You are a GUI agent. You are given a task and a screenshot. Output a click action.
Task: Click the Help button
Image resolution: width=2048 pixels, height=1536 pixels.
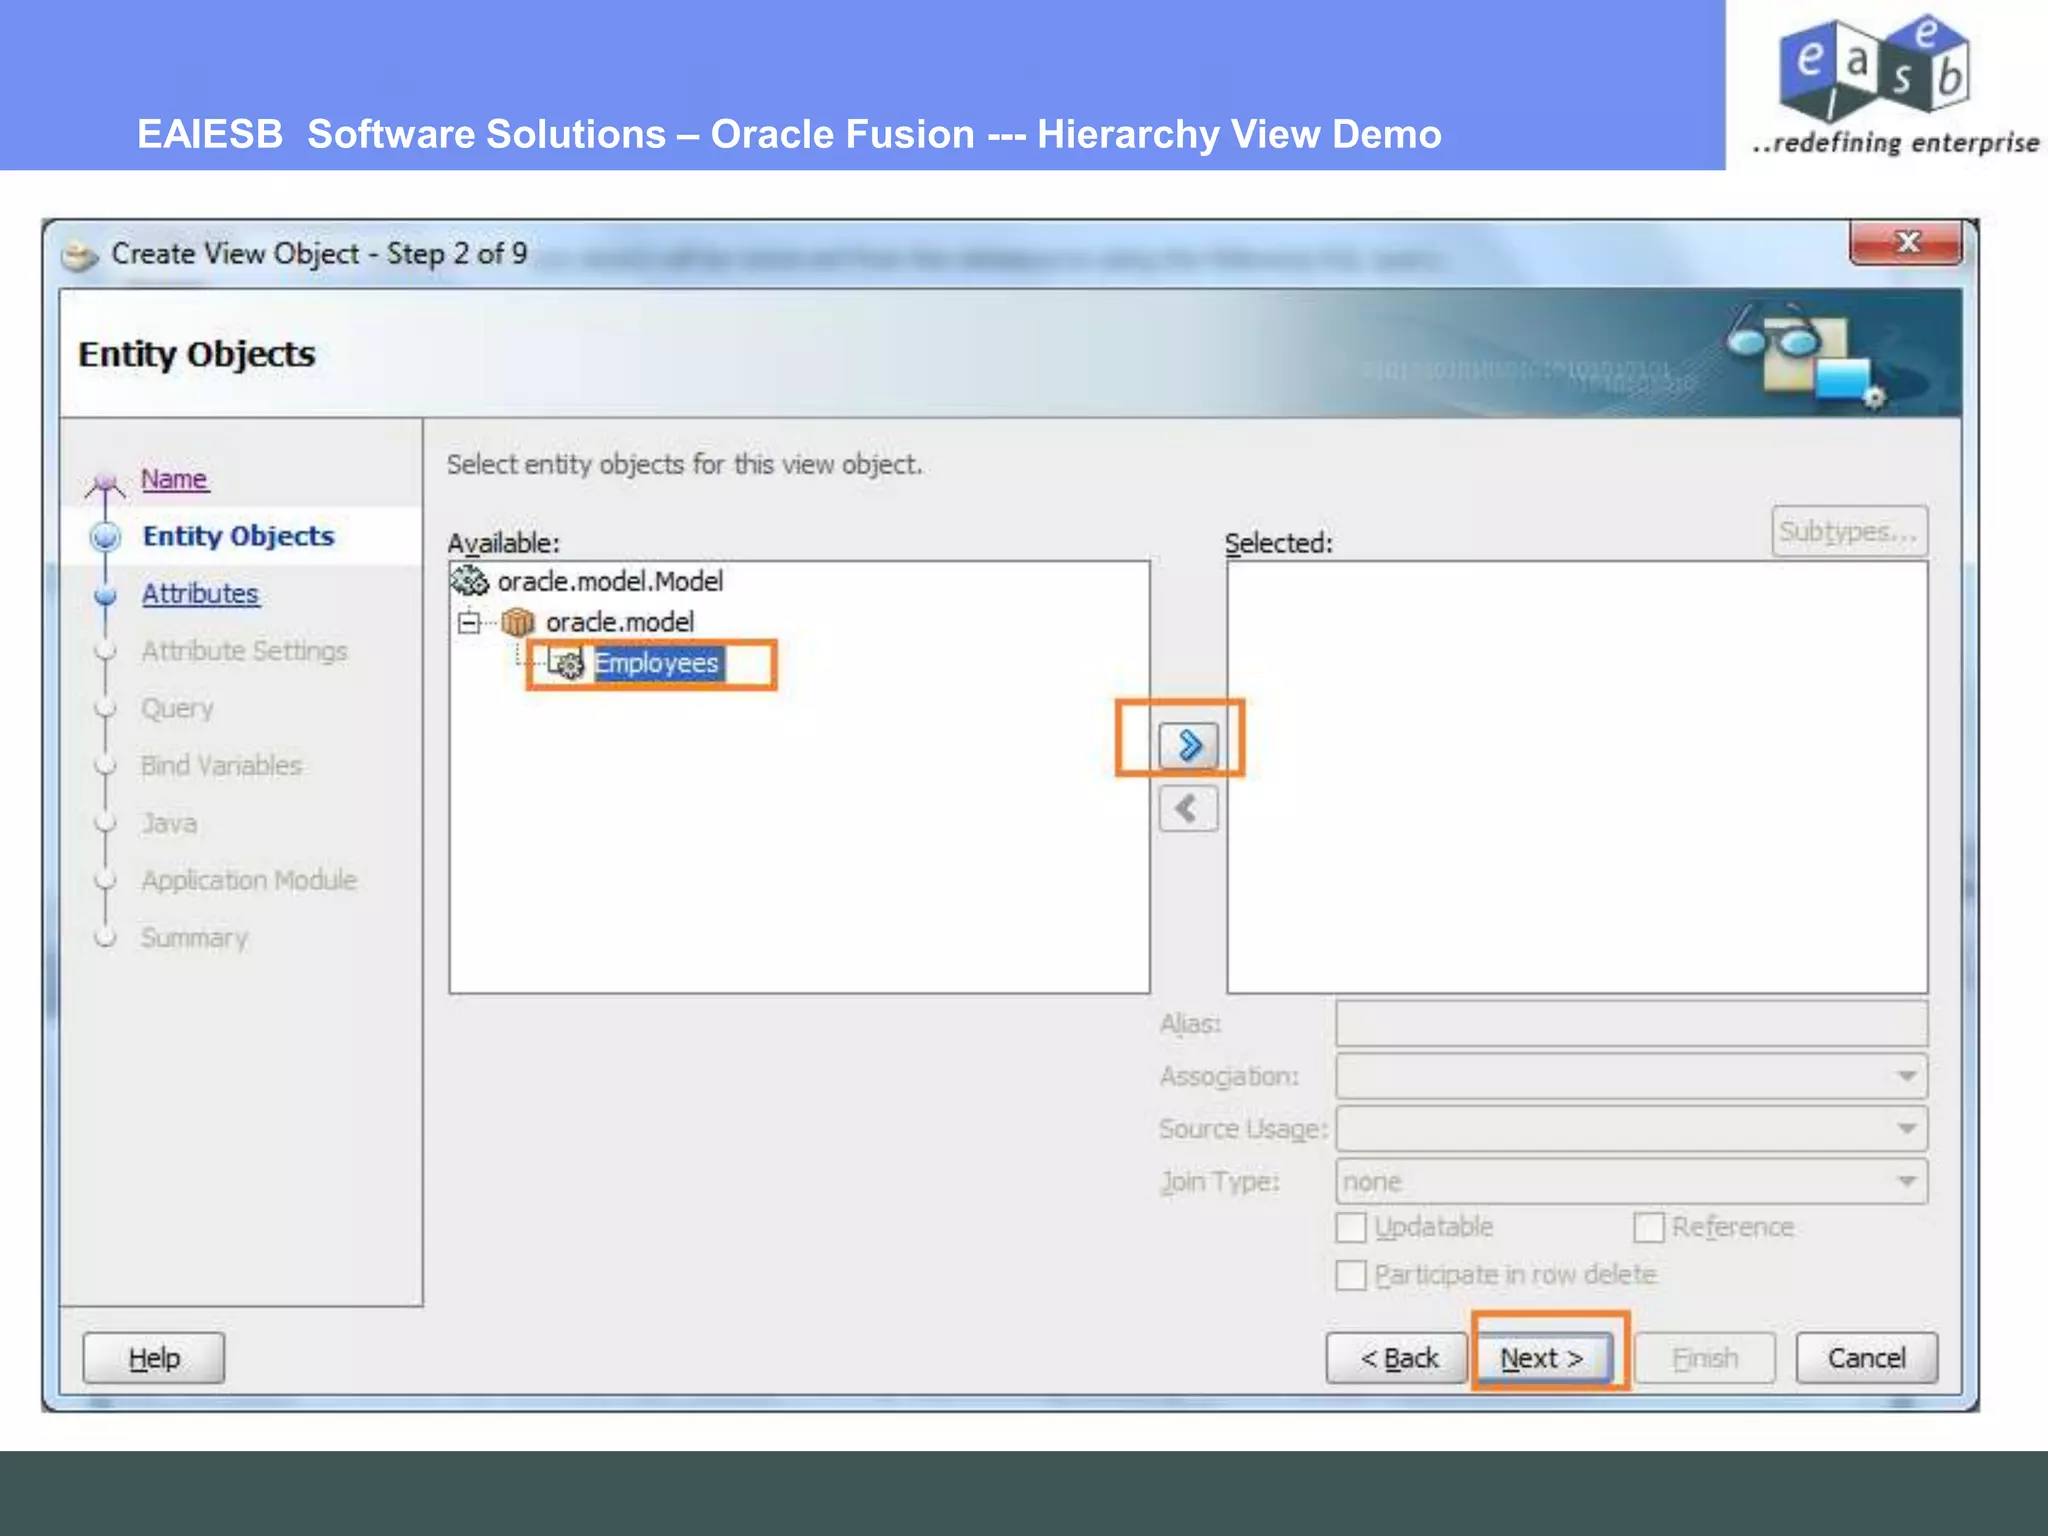click(154, 1358)
